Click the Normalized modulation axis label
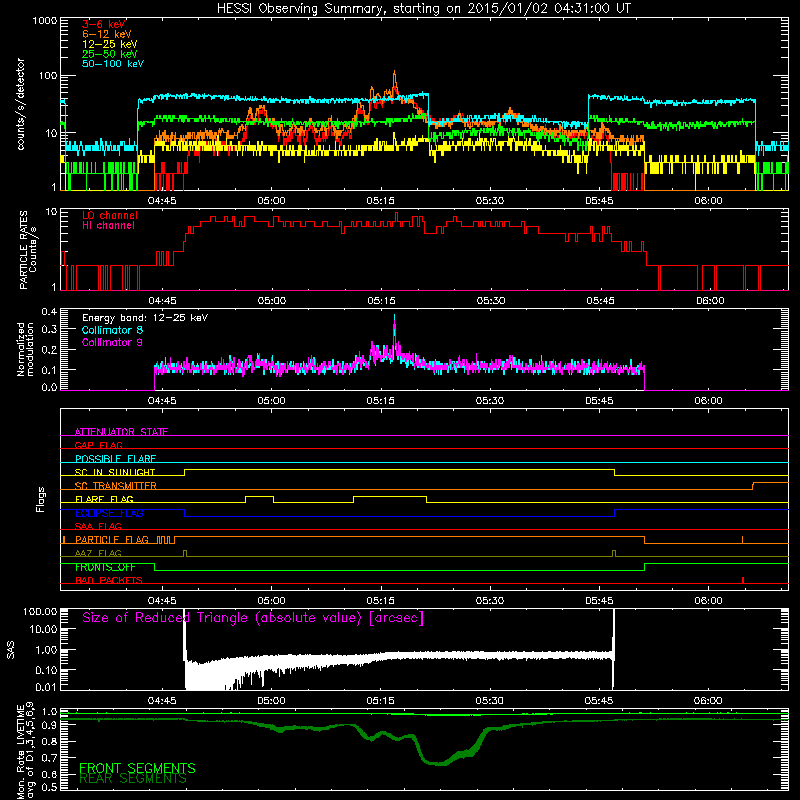 pyautogui.click(x=26, y=349)
